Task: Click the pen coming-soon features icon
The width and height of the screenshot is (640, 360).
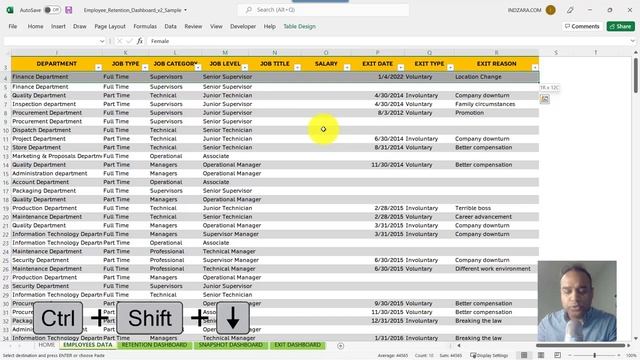Action: tap(570, 10)
